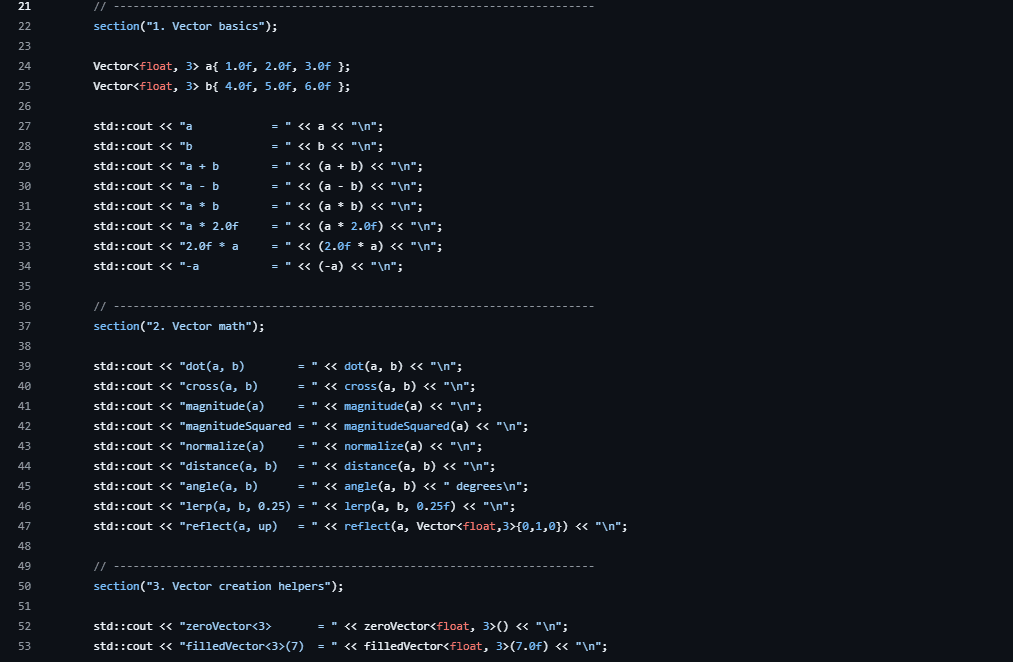This screenshot has height=662, width=1013.
Task: Click the comment divider on line 36
Action: (x=344, y=306)
